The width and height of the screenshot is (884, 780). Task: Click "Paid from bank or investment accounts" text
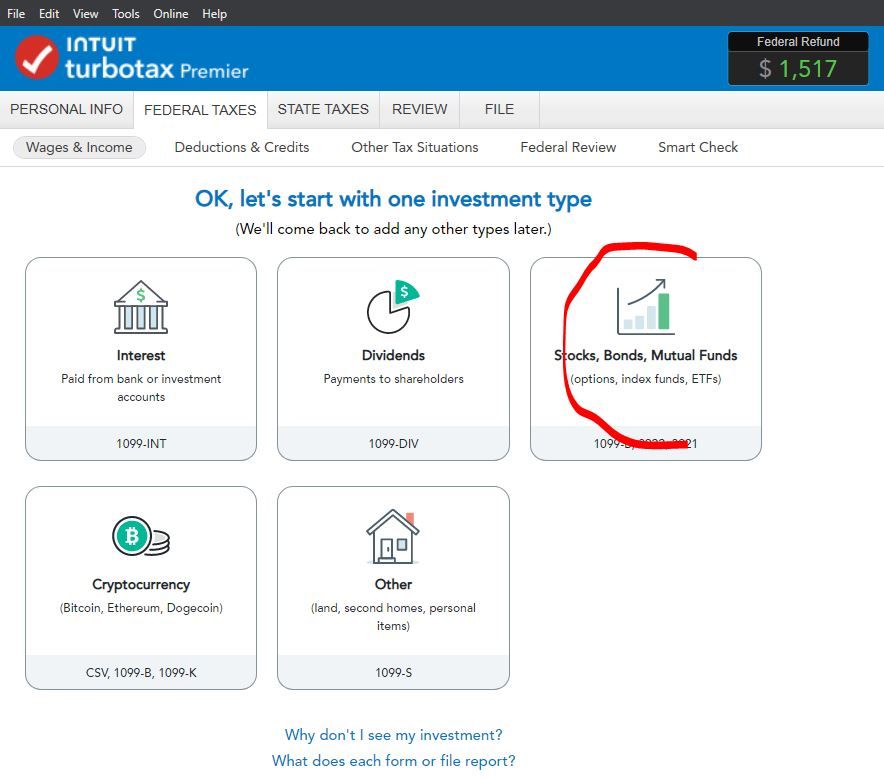[x=141, y=388]
